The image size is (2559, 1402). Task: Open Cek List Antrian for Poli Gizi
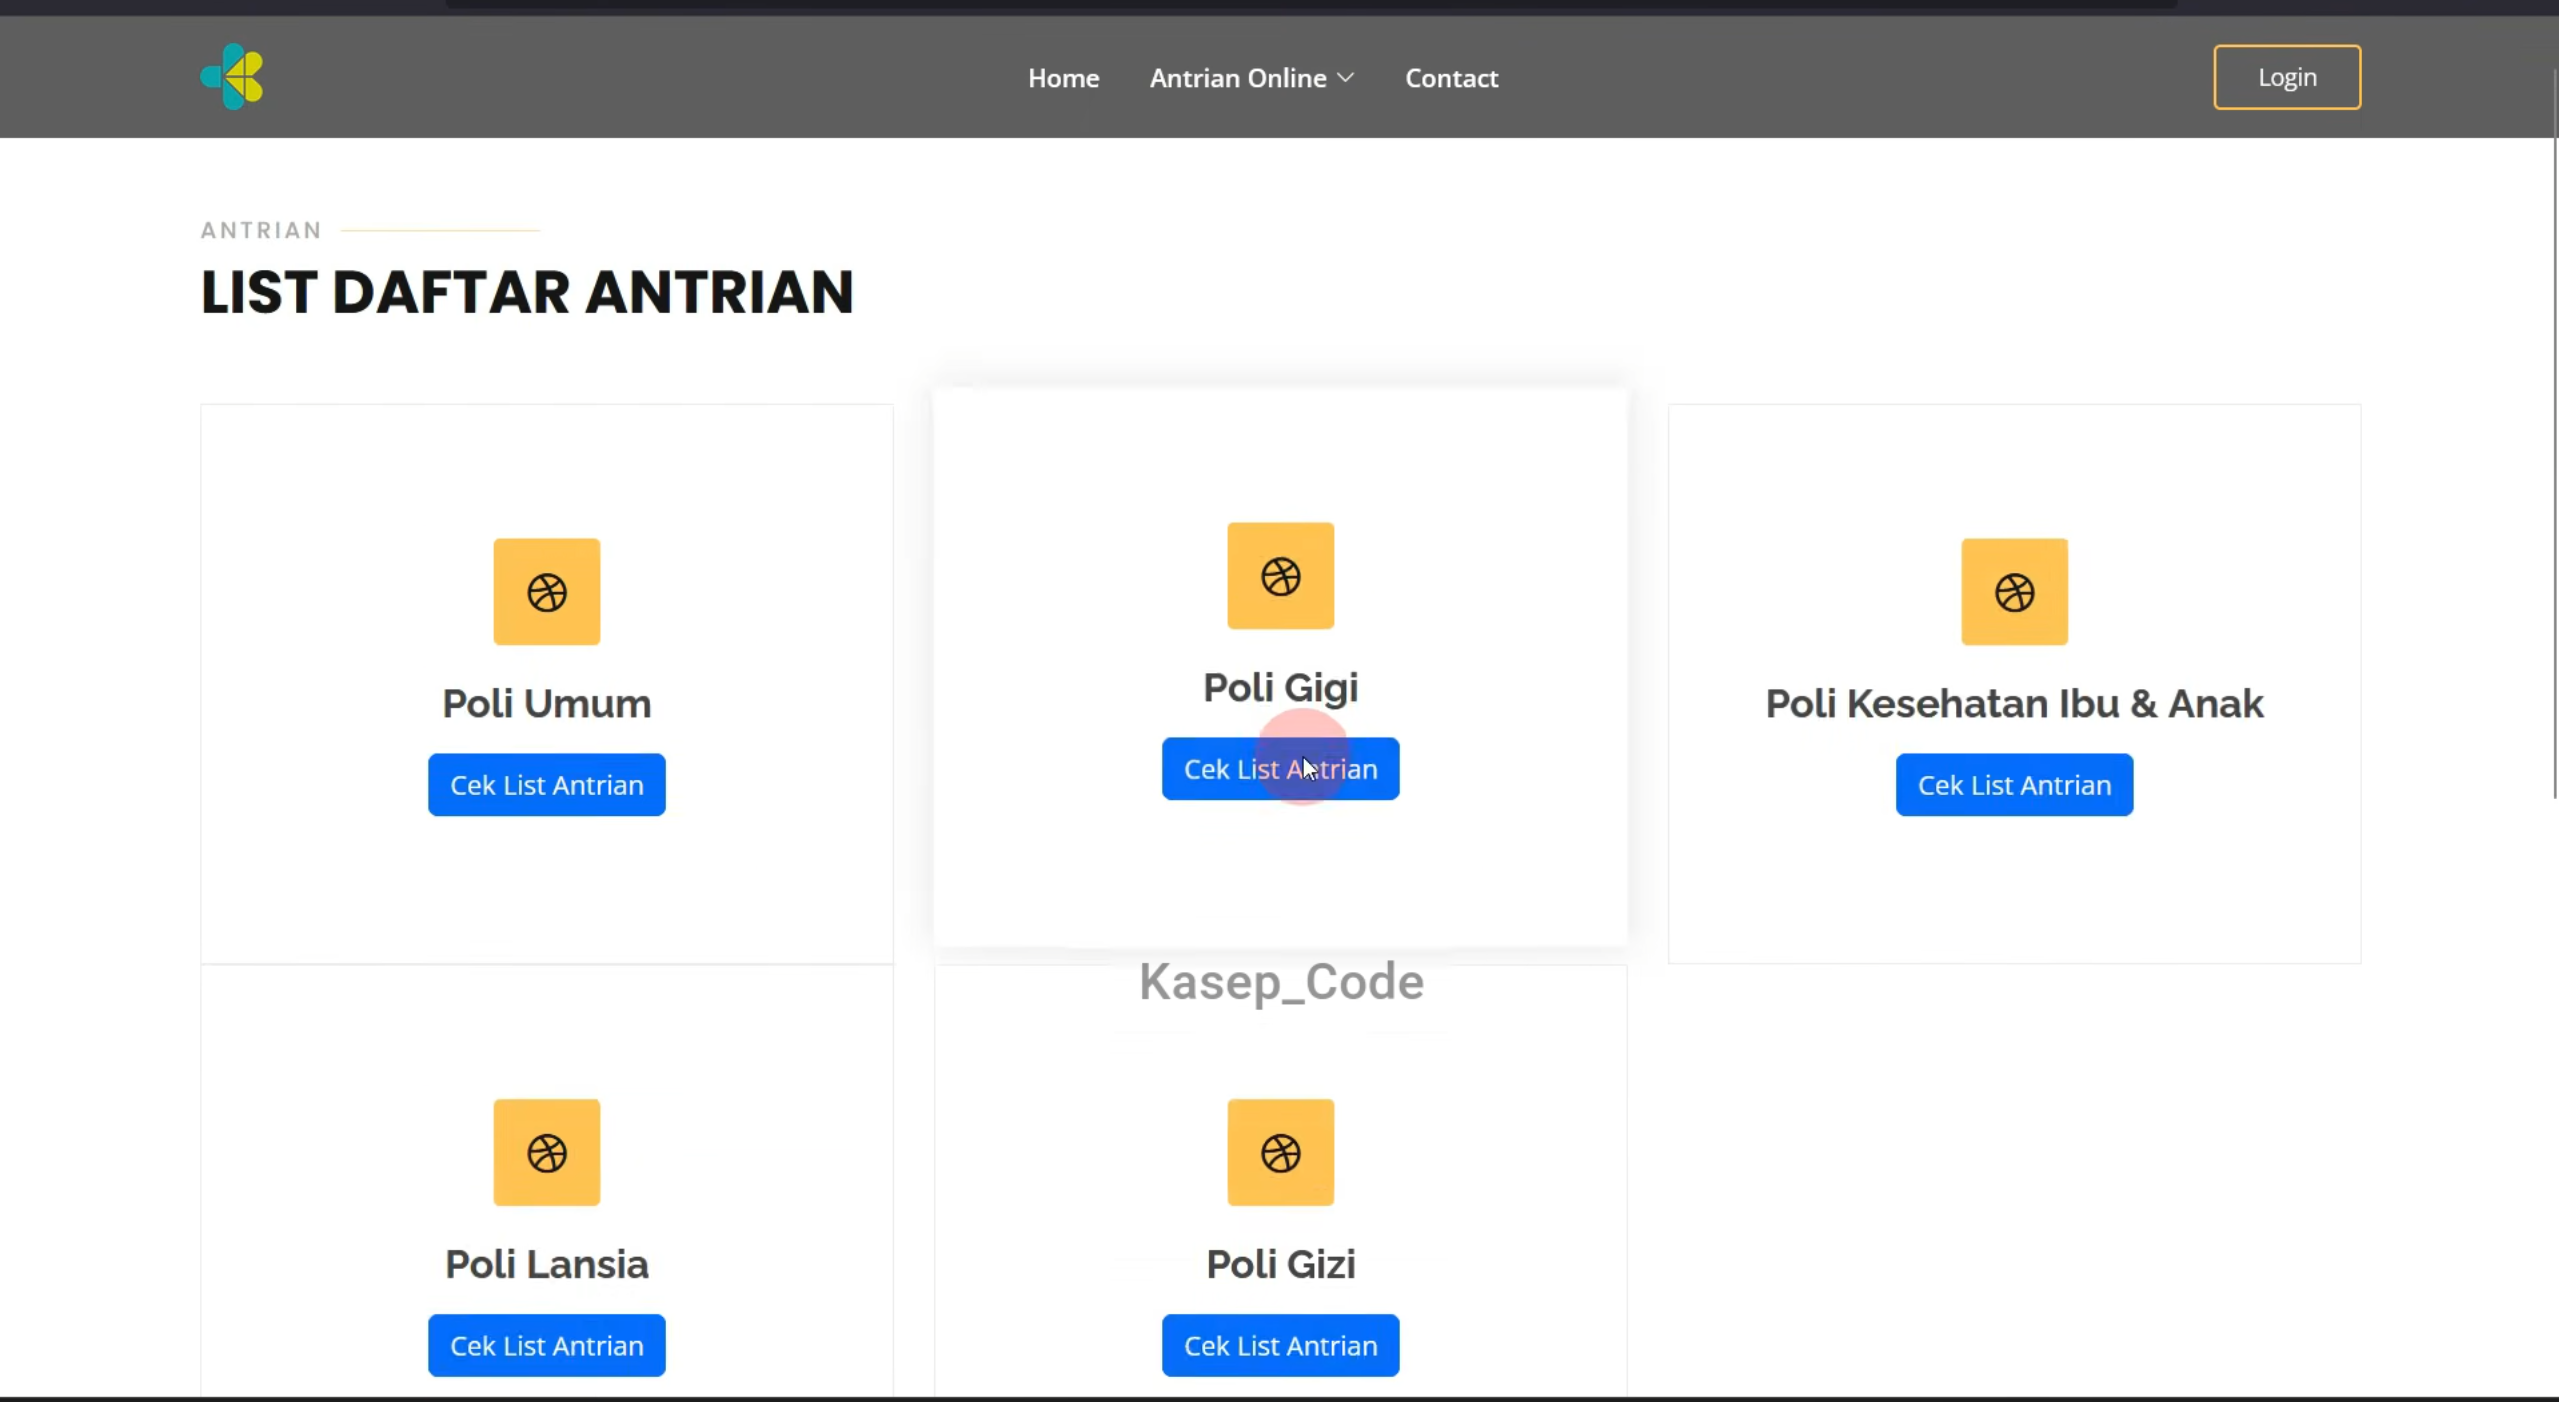1280,1345
